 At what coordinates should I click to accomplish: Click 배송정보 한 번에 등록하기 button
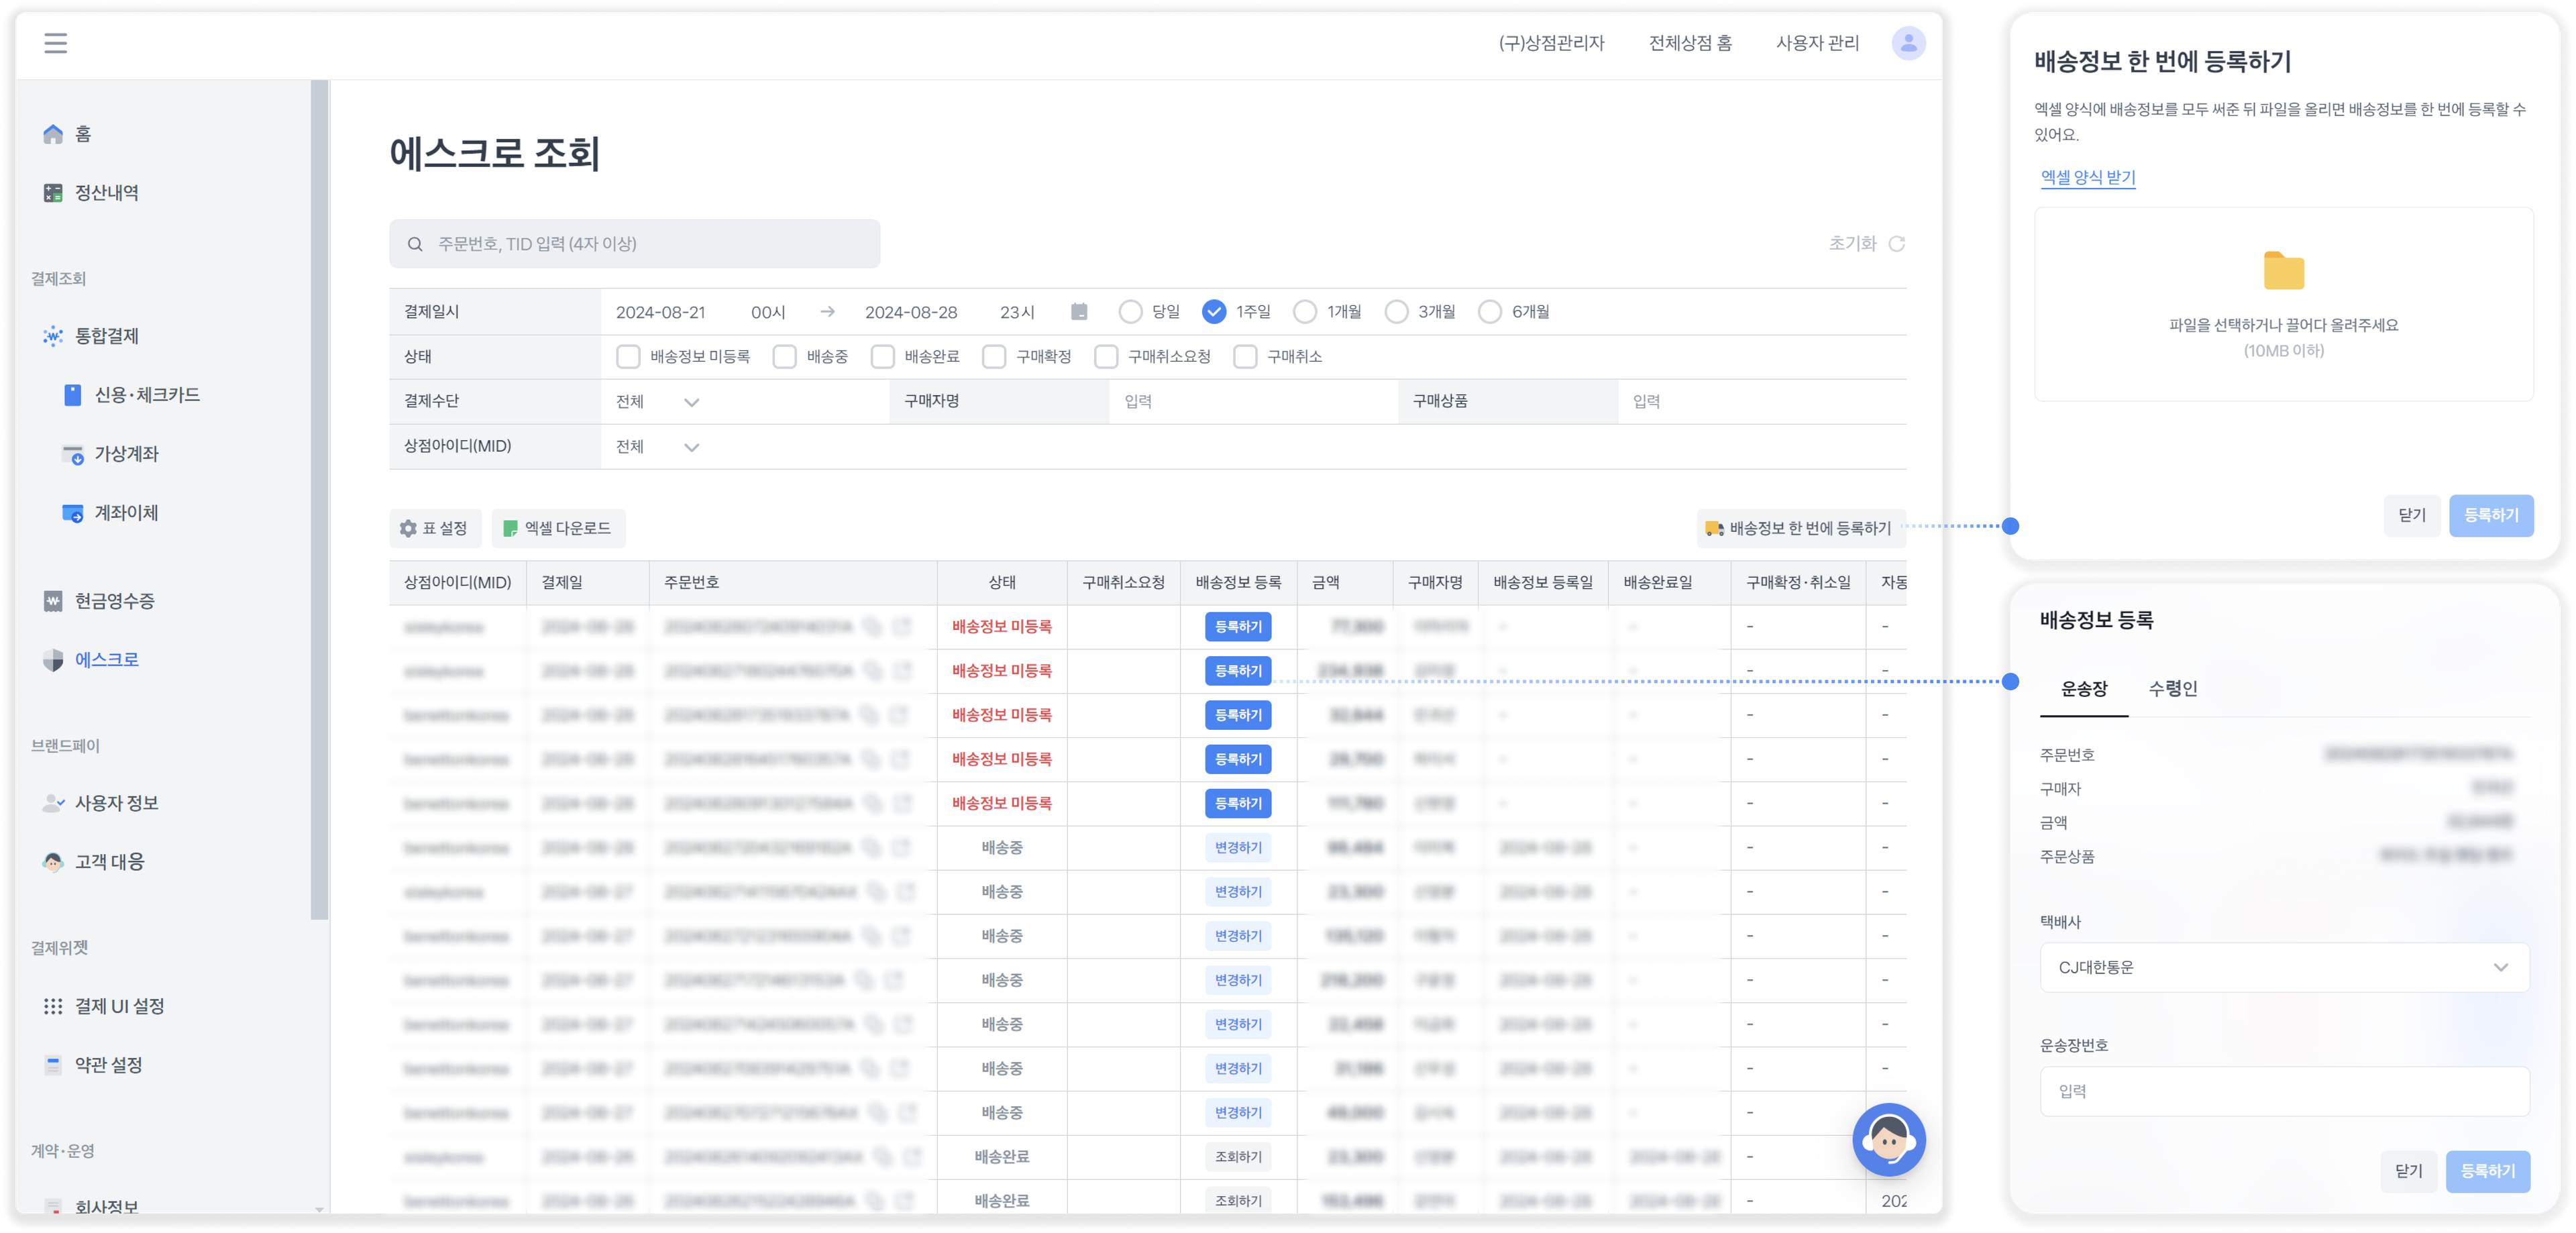1800,528
